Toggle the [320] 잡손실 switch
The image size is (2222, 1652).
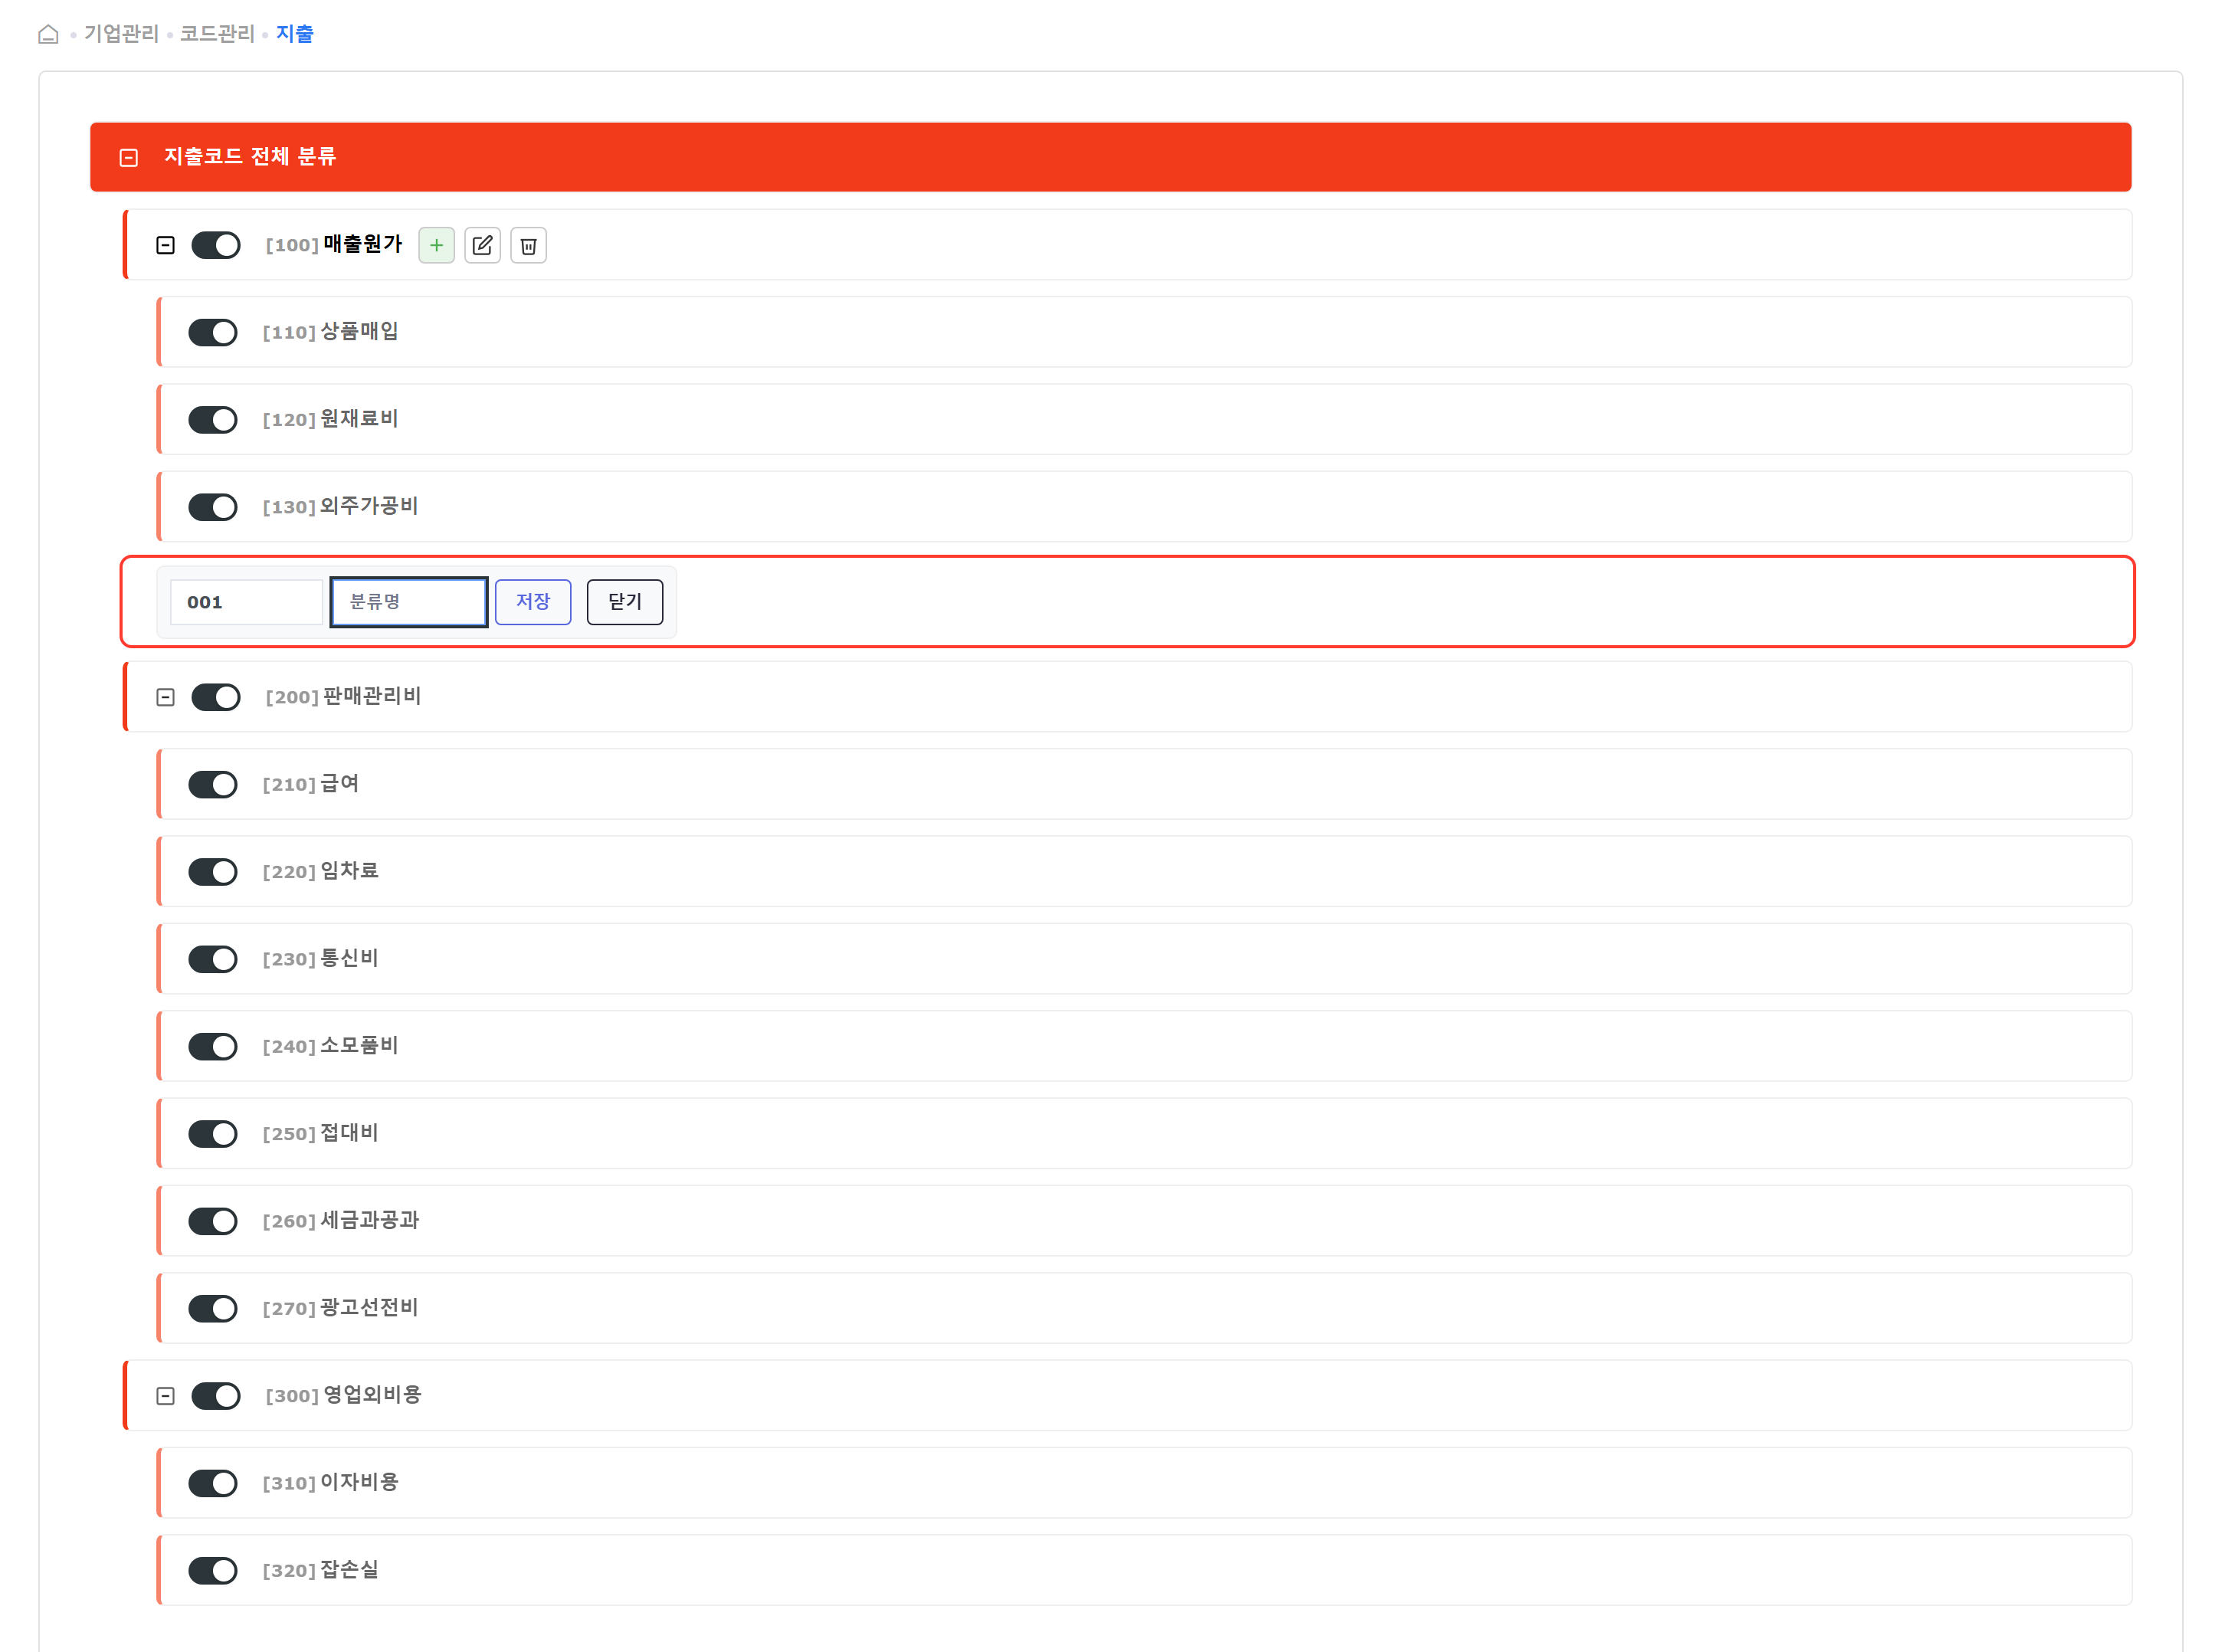click(x=213, y=1570)
